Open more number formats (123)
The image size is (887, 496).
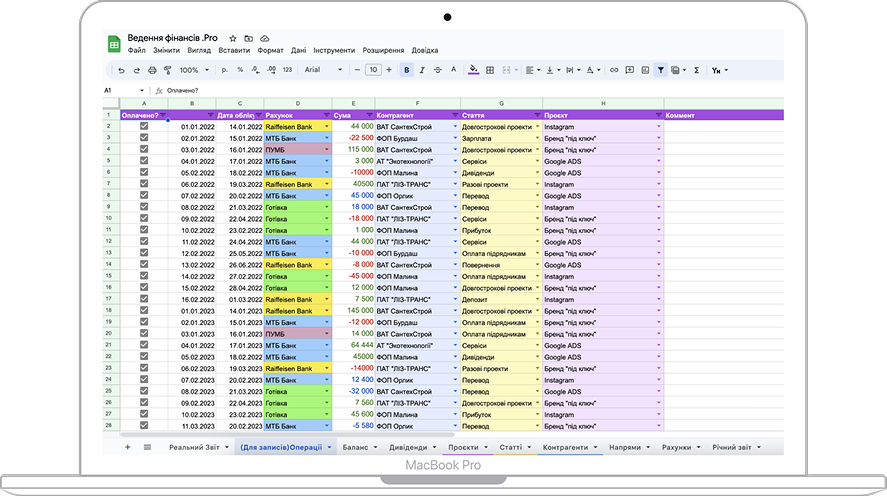tap(287, 70)
